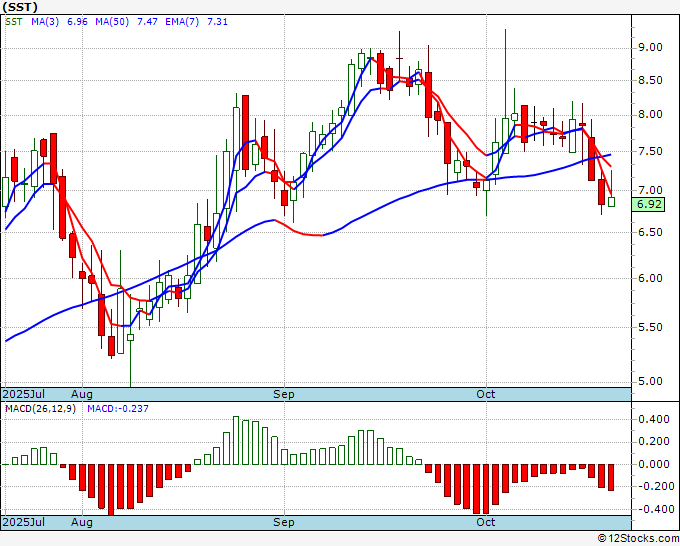Click the Aug label on MACD axis

coord(82,522)
